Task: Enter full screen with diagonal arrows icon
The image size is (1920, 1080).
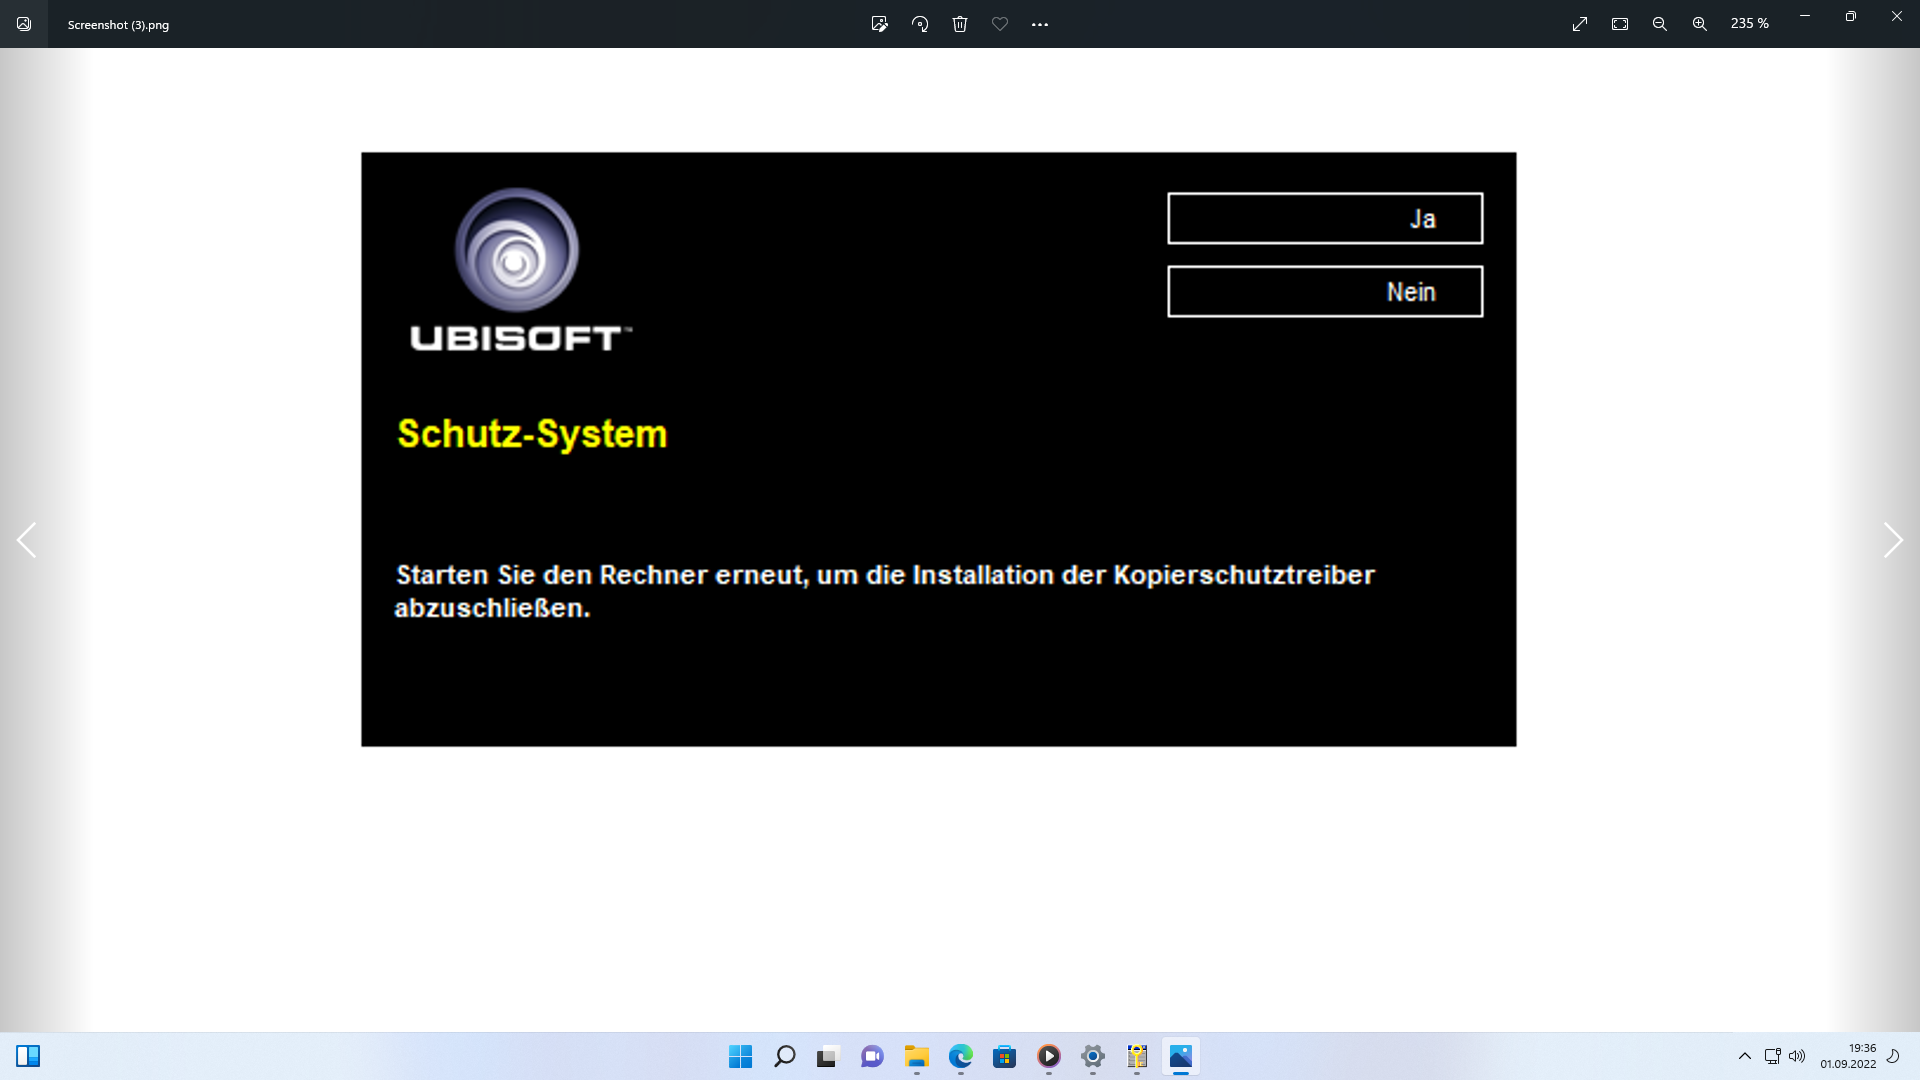Action: (1580, 24)
